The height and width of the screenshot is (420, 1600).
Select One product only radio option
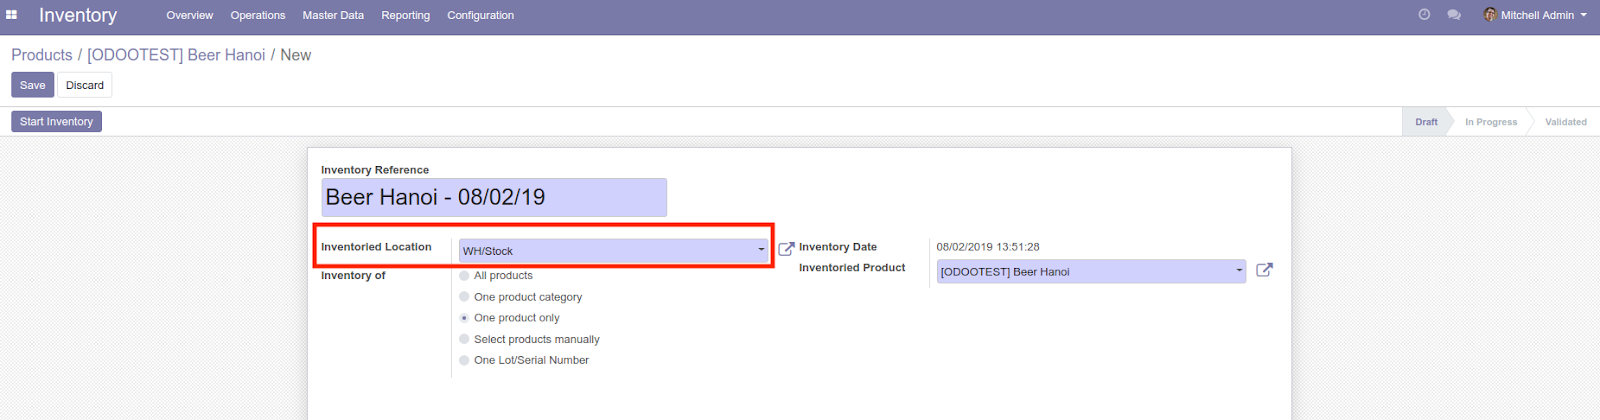coord(464,317)
